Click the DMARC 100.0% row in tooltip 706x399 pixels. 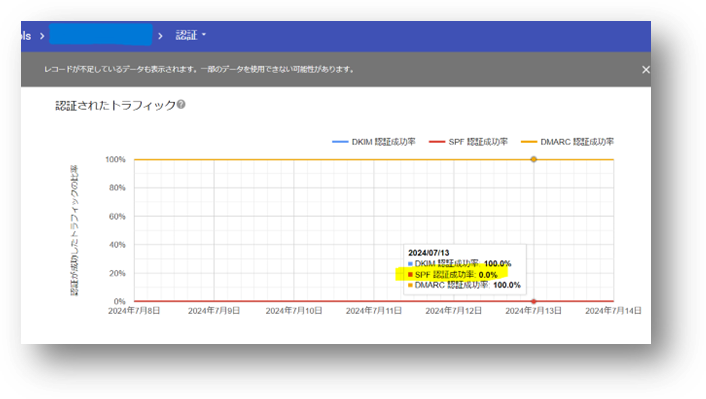tap(464, 285)
